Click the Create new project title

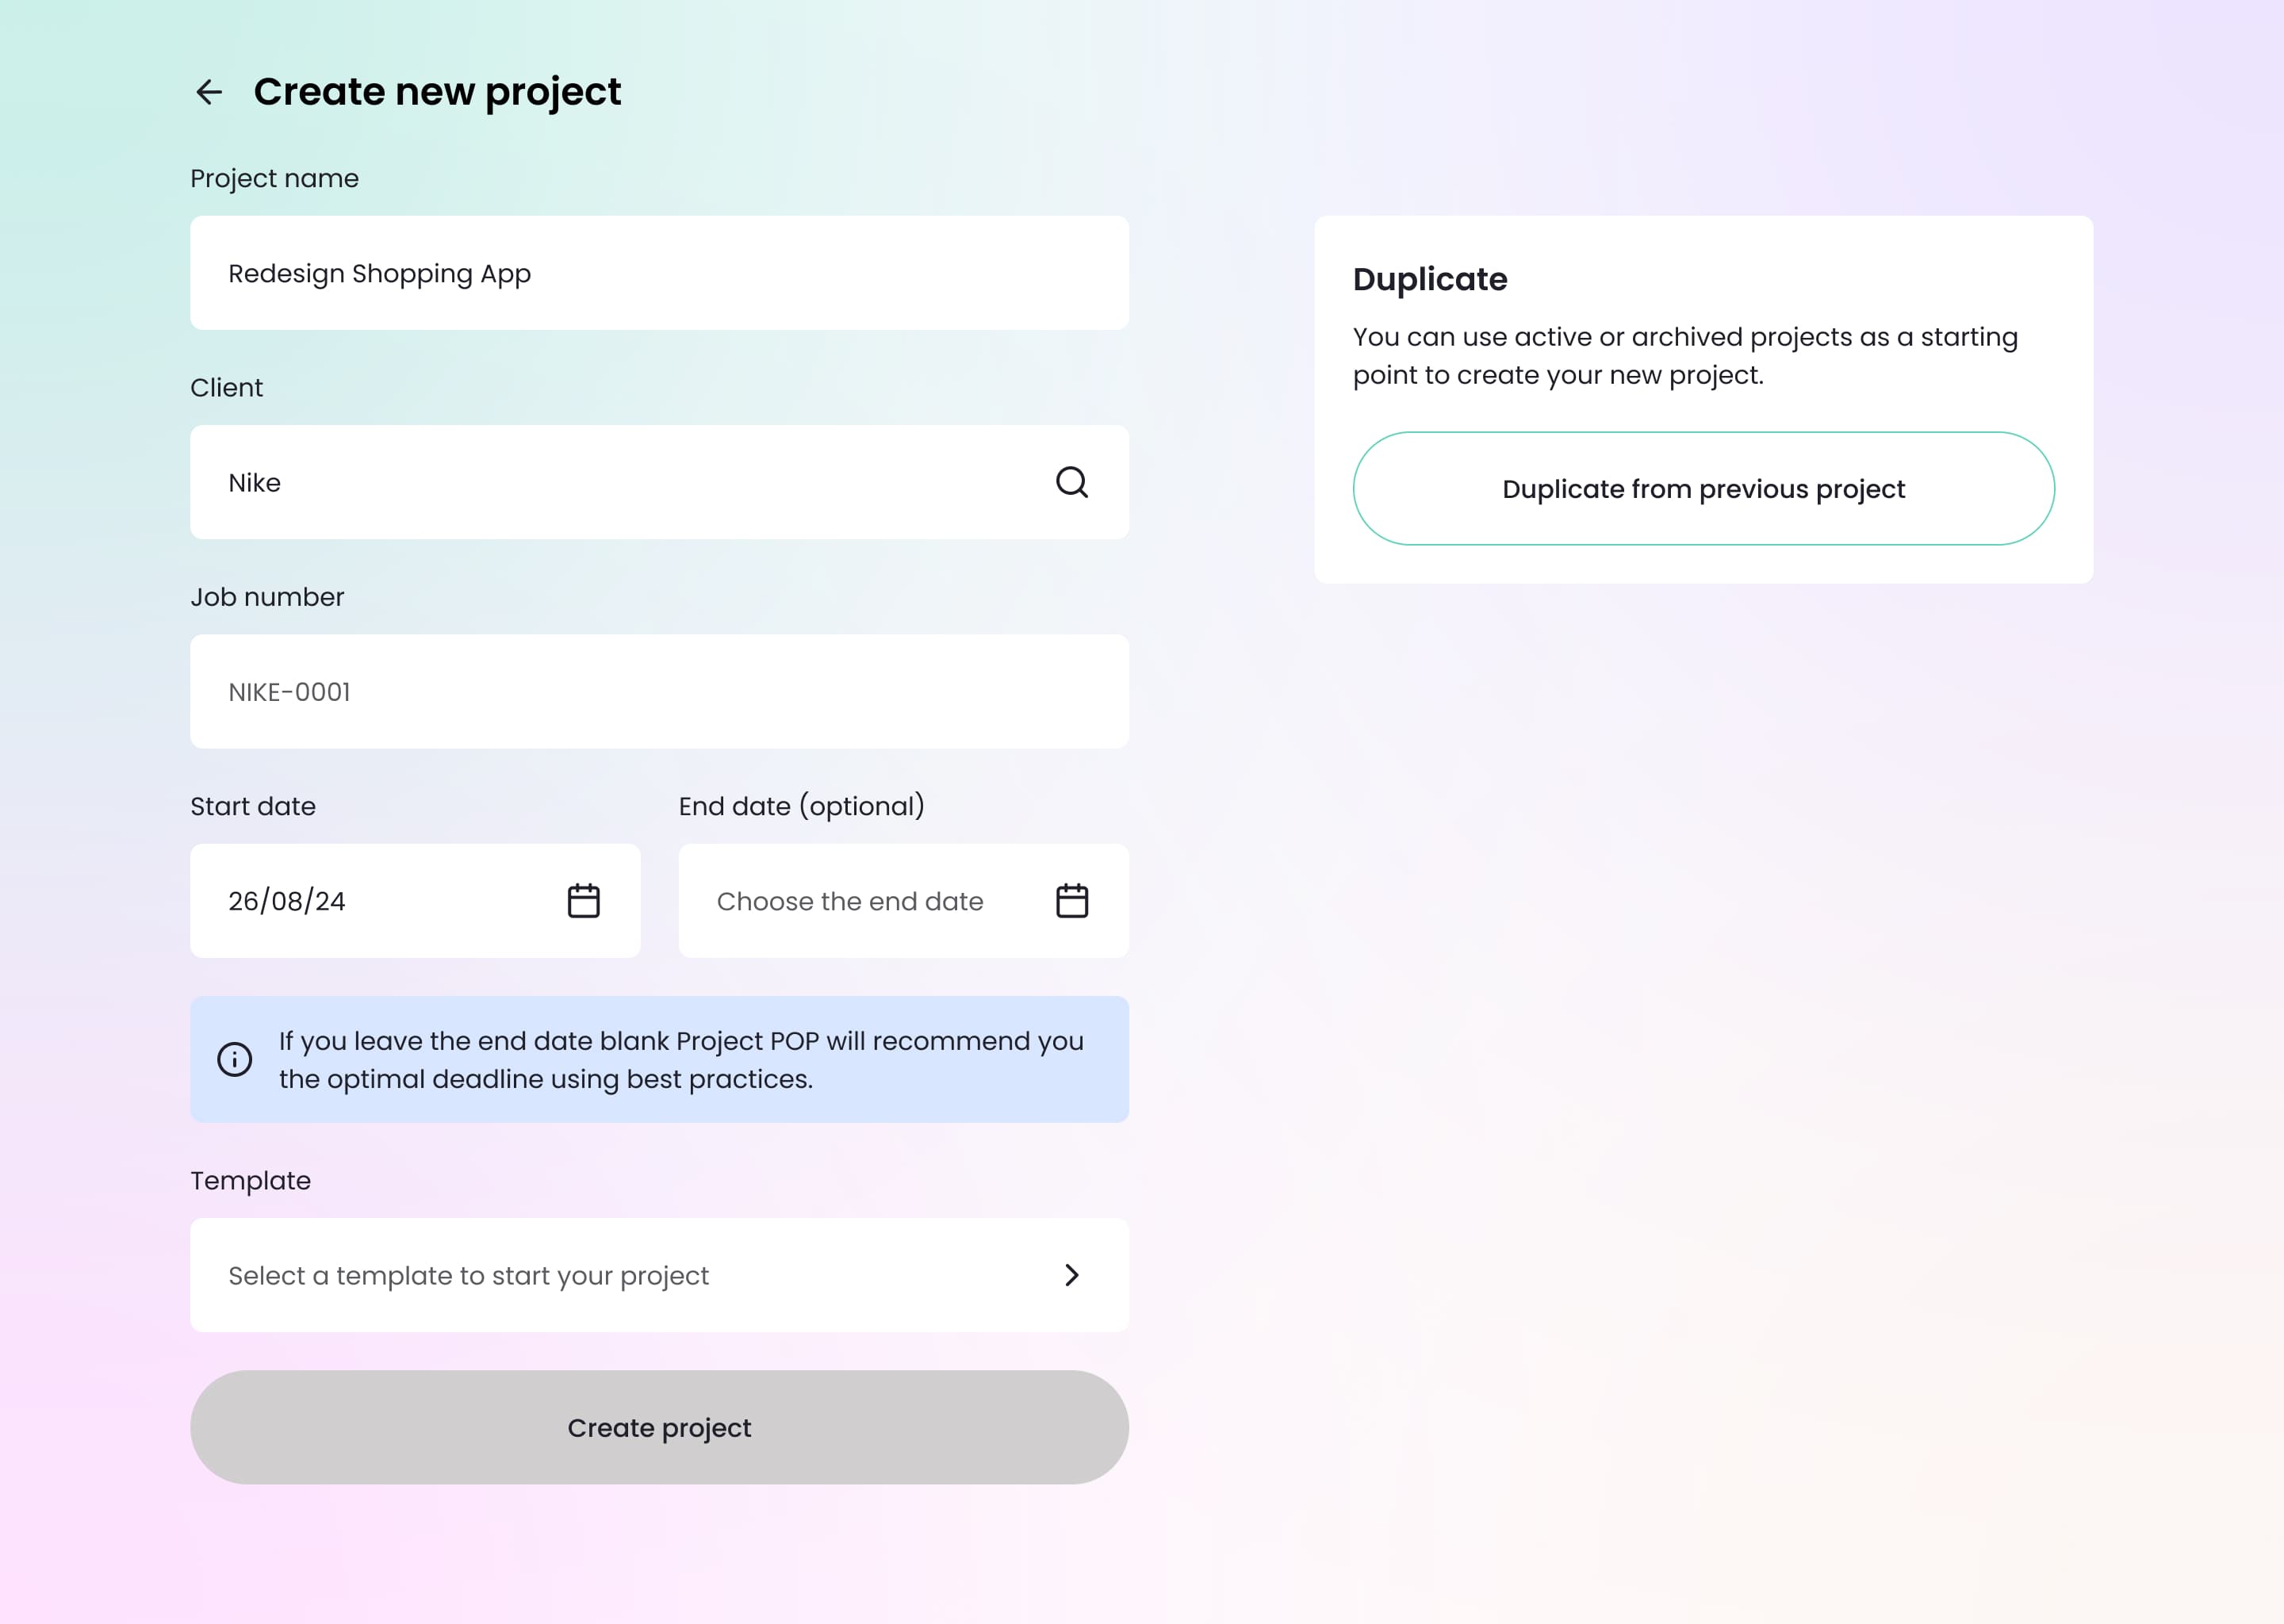pos(436,91)
